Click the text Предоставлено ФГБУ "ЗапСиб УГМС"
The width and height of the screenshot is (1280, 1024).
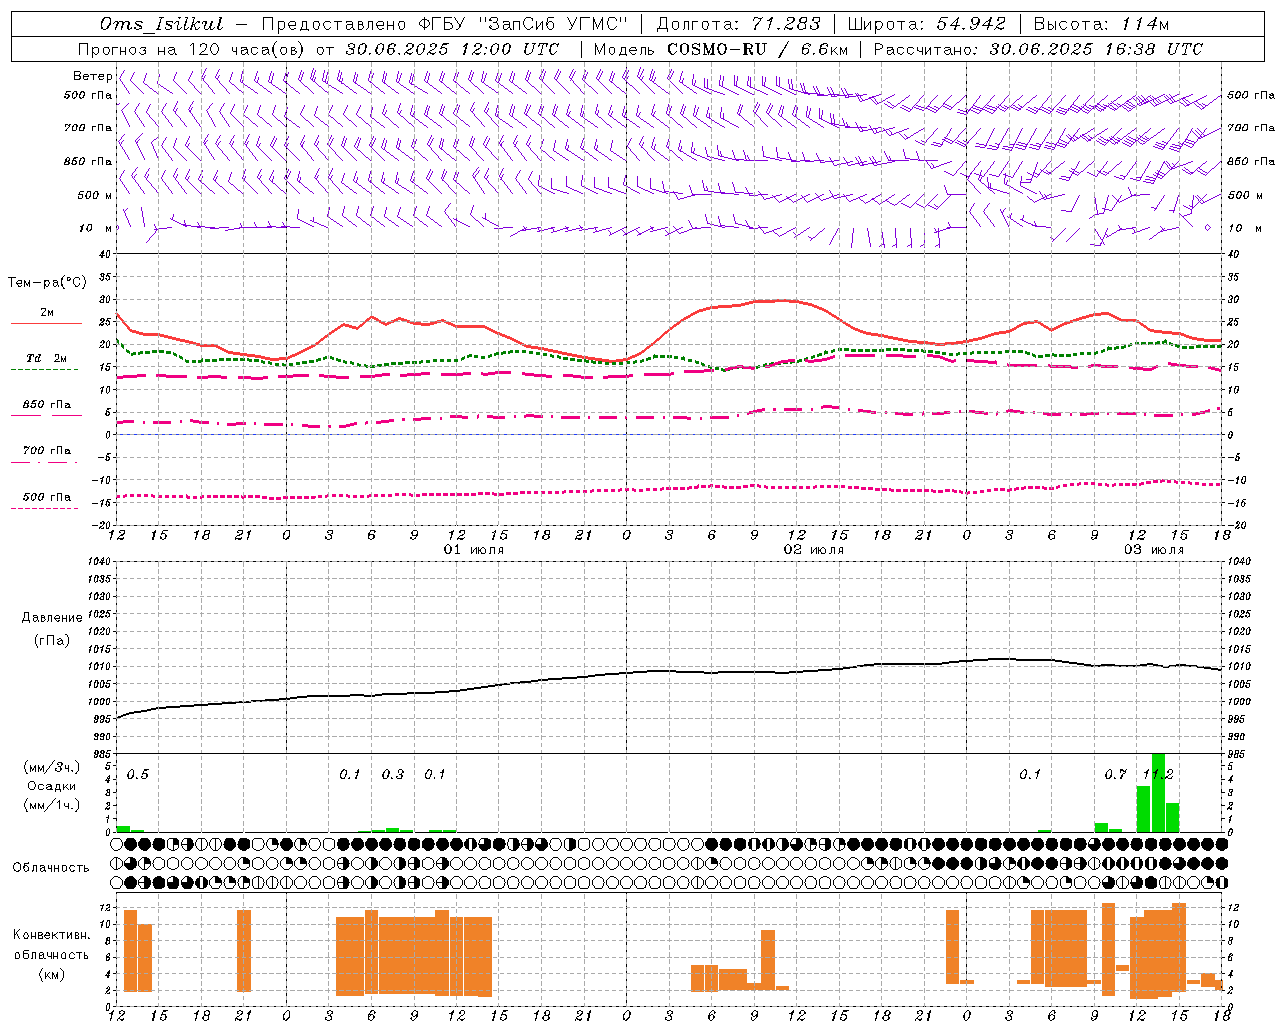(x=444, y=24)
